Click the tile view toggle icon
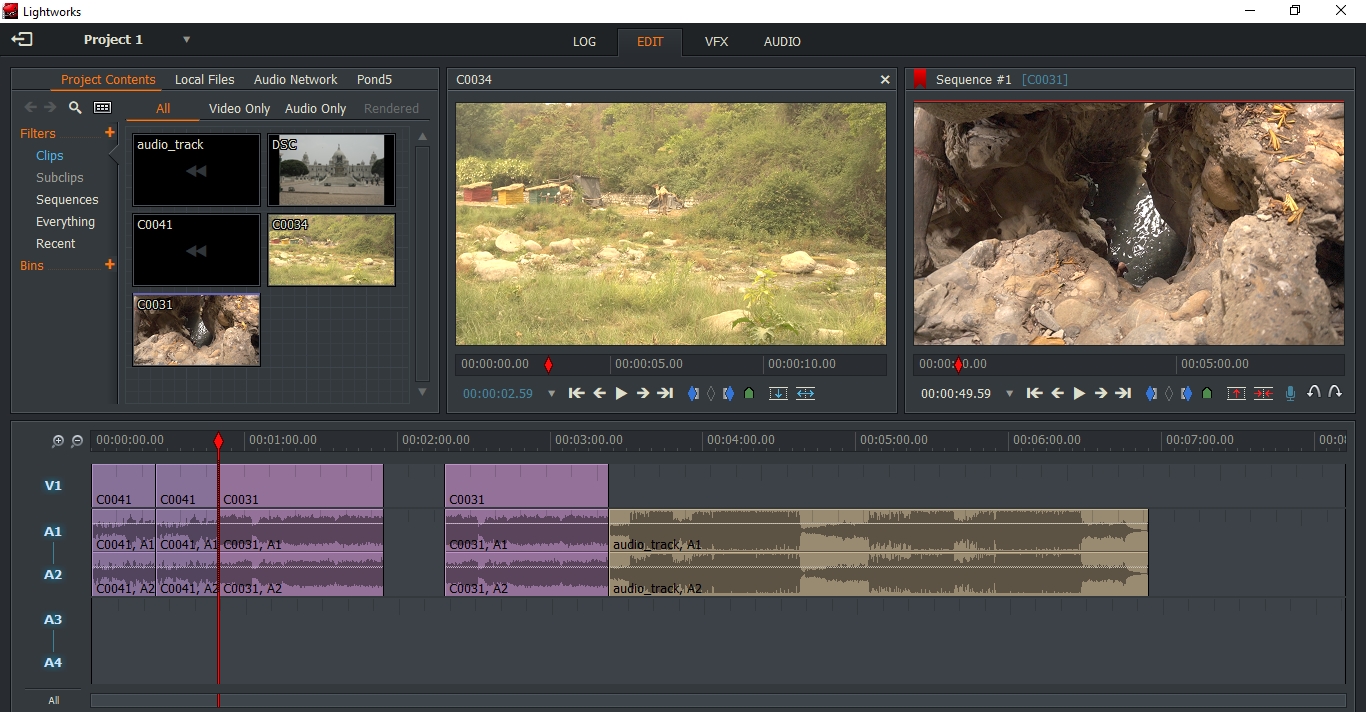1366x712 pixels. click(103, 108)
